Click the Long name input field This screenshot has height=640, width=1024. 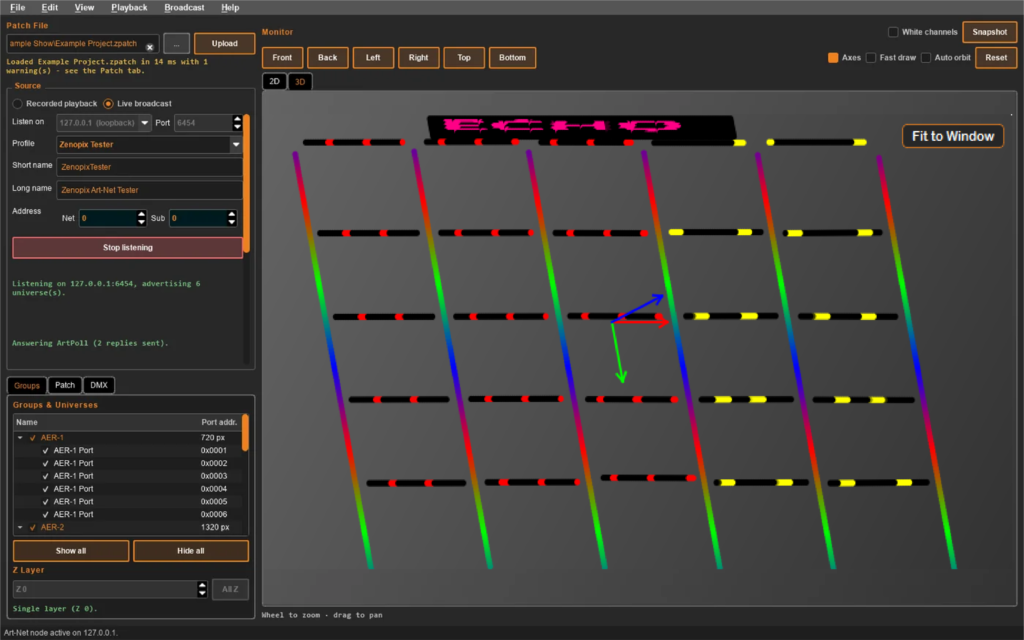coord(150,190)
